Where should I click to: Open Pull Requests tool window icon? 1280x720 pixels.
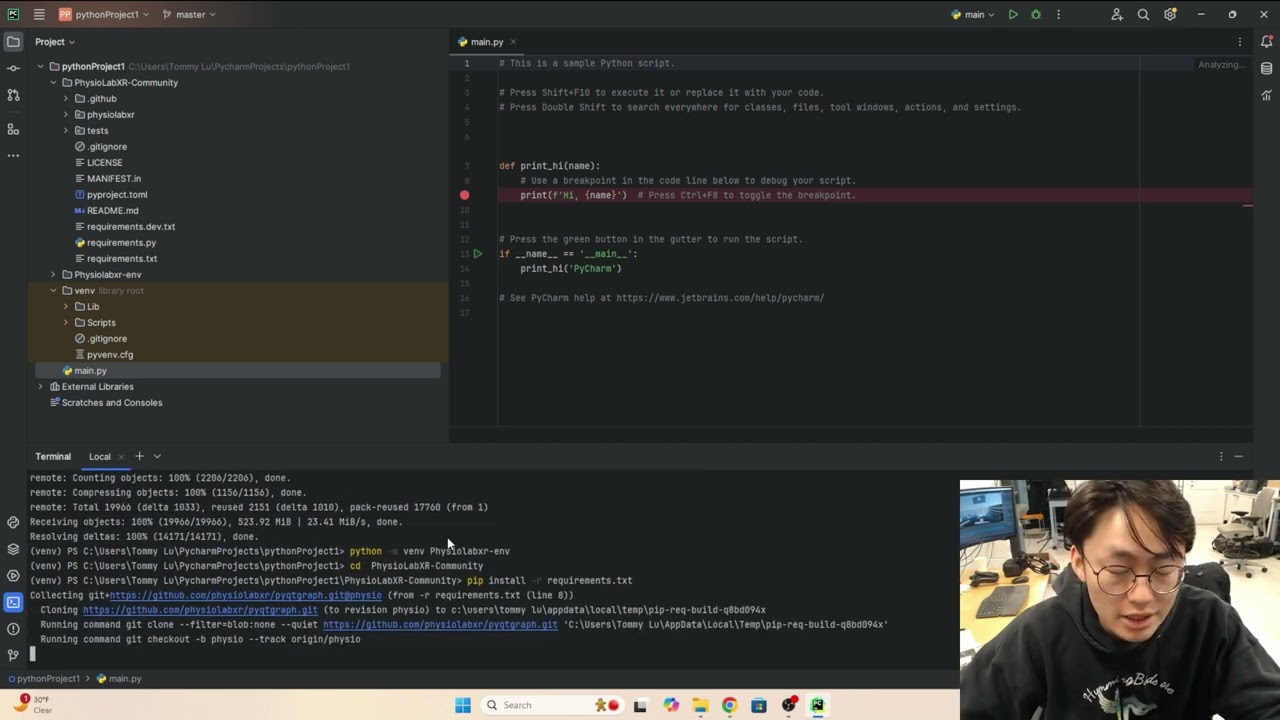click(x=13, y=95)
